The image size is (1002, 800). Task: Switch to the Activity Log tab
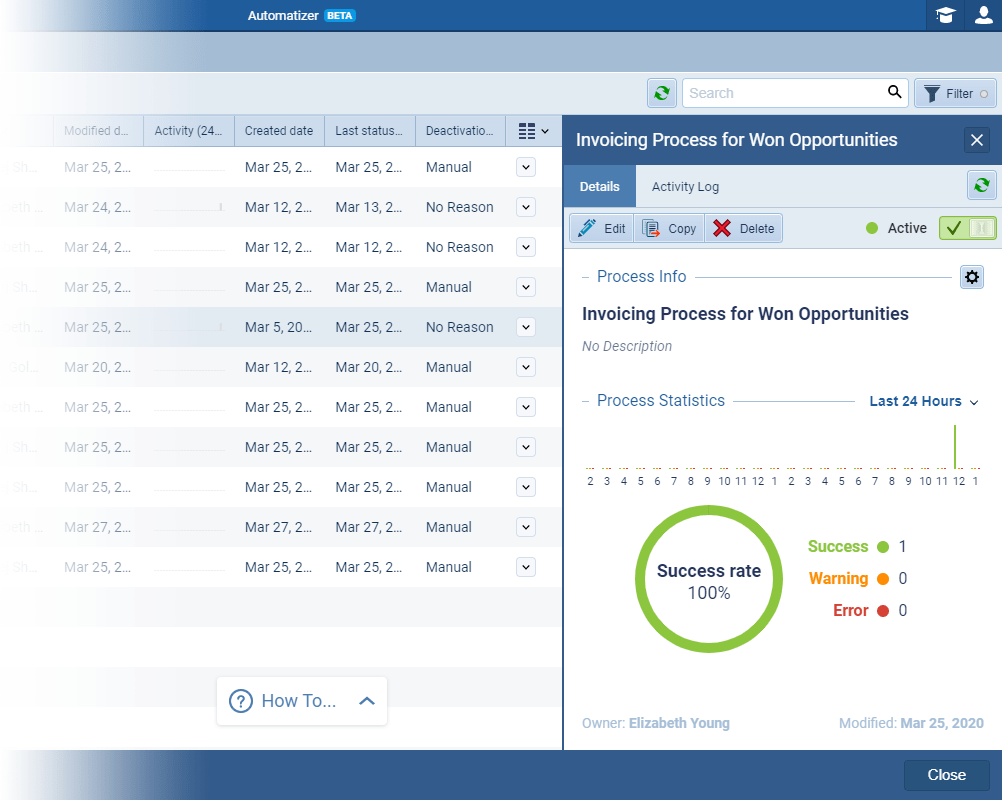tap(685, 186)
